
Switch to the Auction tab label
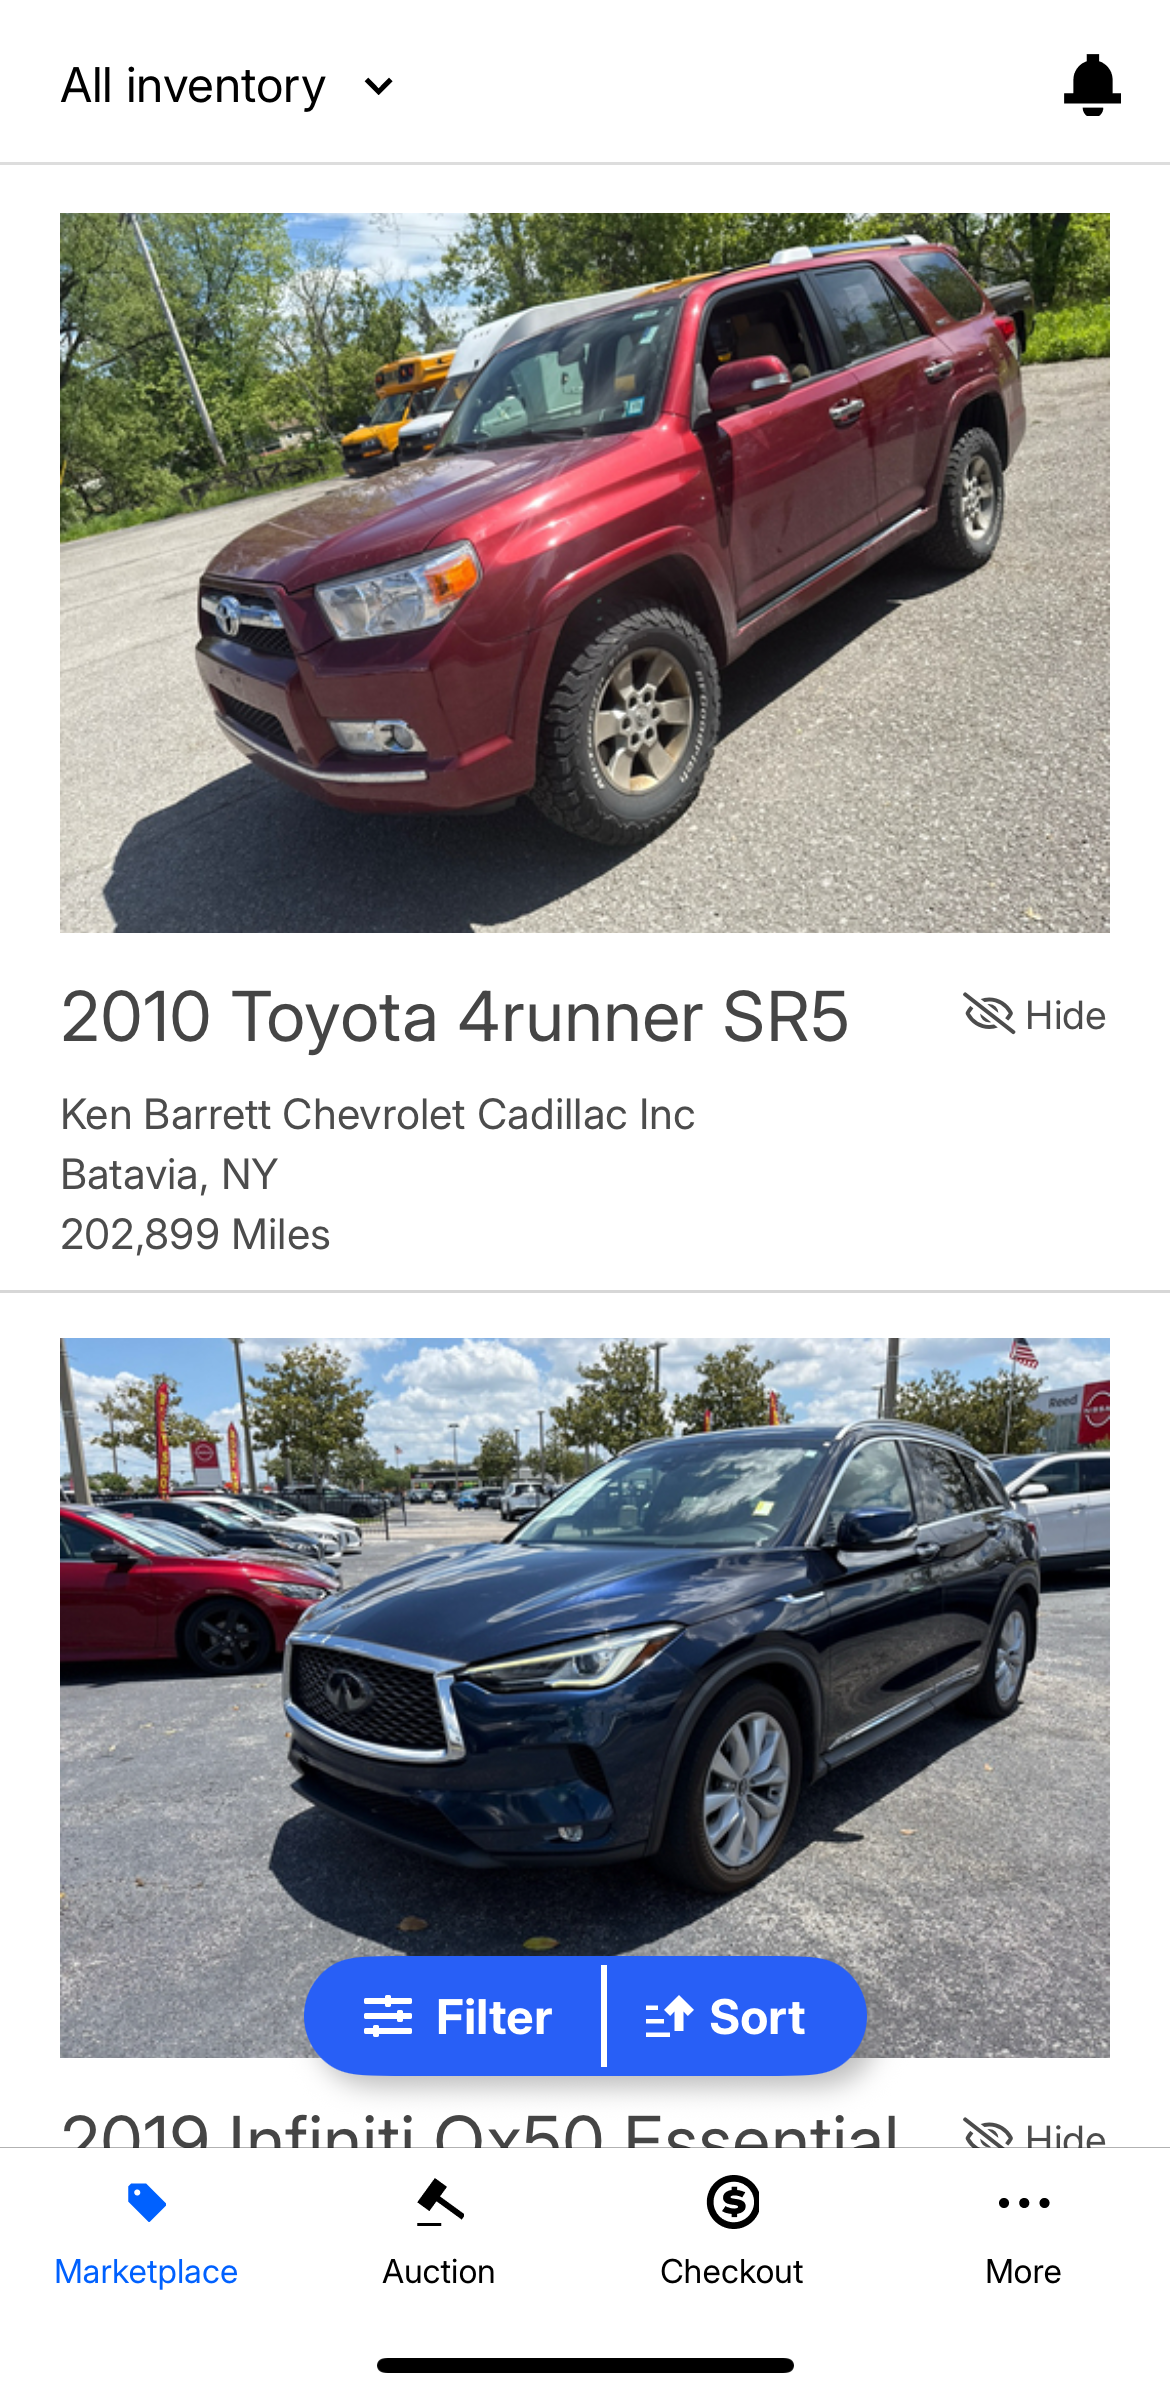coord(439,2272)
